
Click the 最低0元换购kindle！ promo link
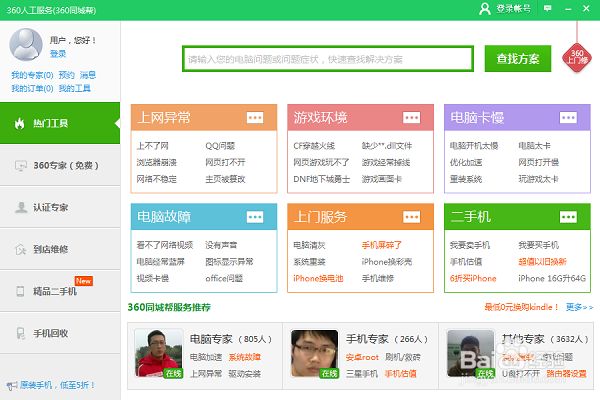pyautogui.click(x=522, y=307)
